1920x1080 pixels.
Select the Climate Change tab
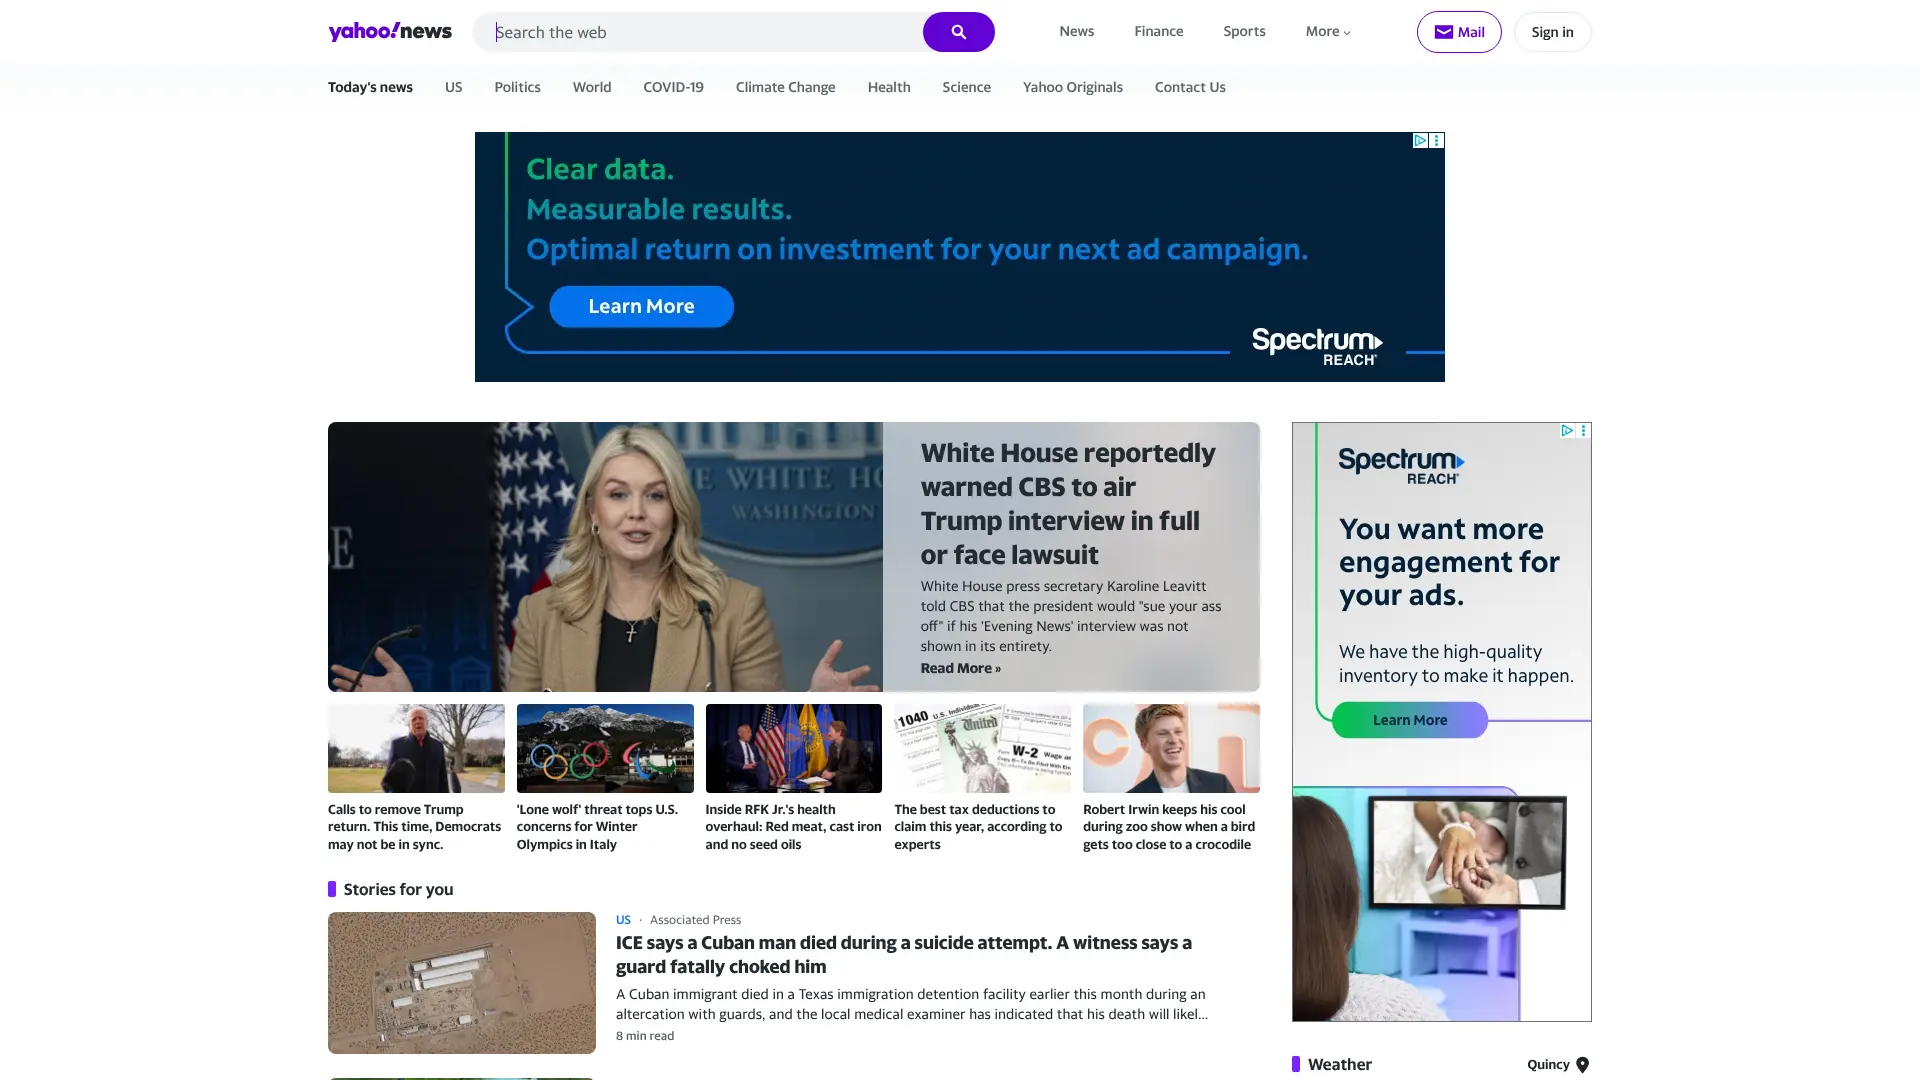point(785,87)
